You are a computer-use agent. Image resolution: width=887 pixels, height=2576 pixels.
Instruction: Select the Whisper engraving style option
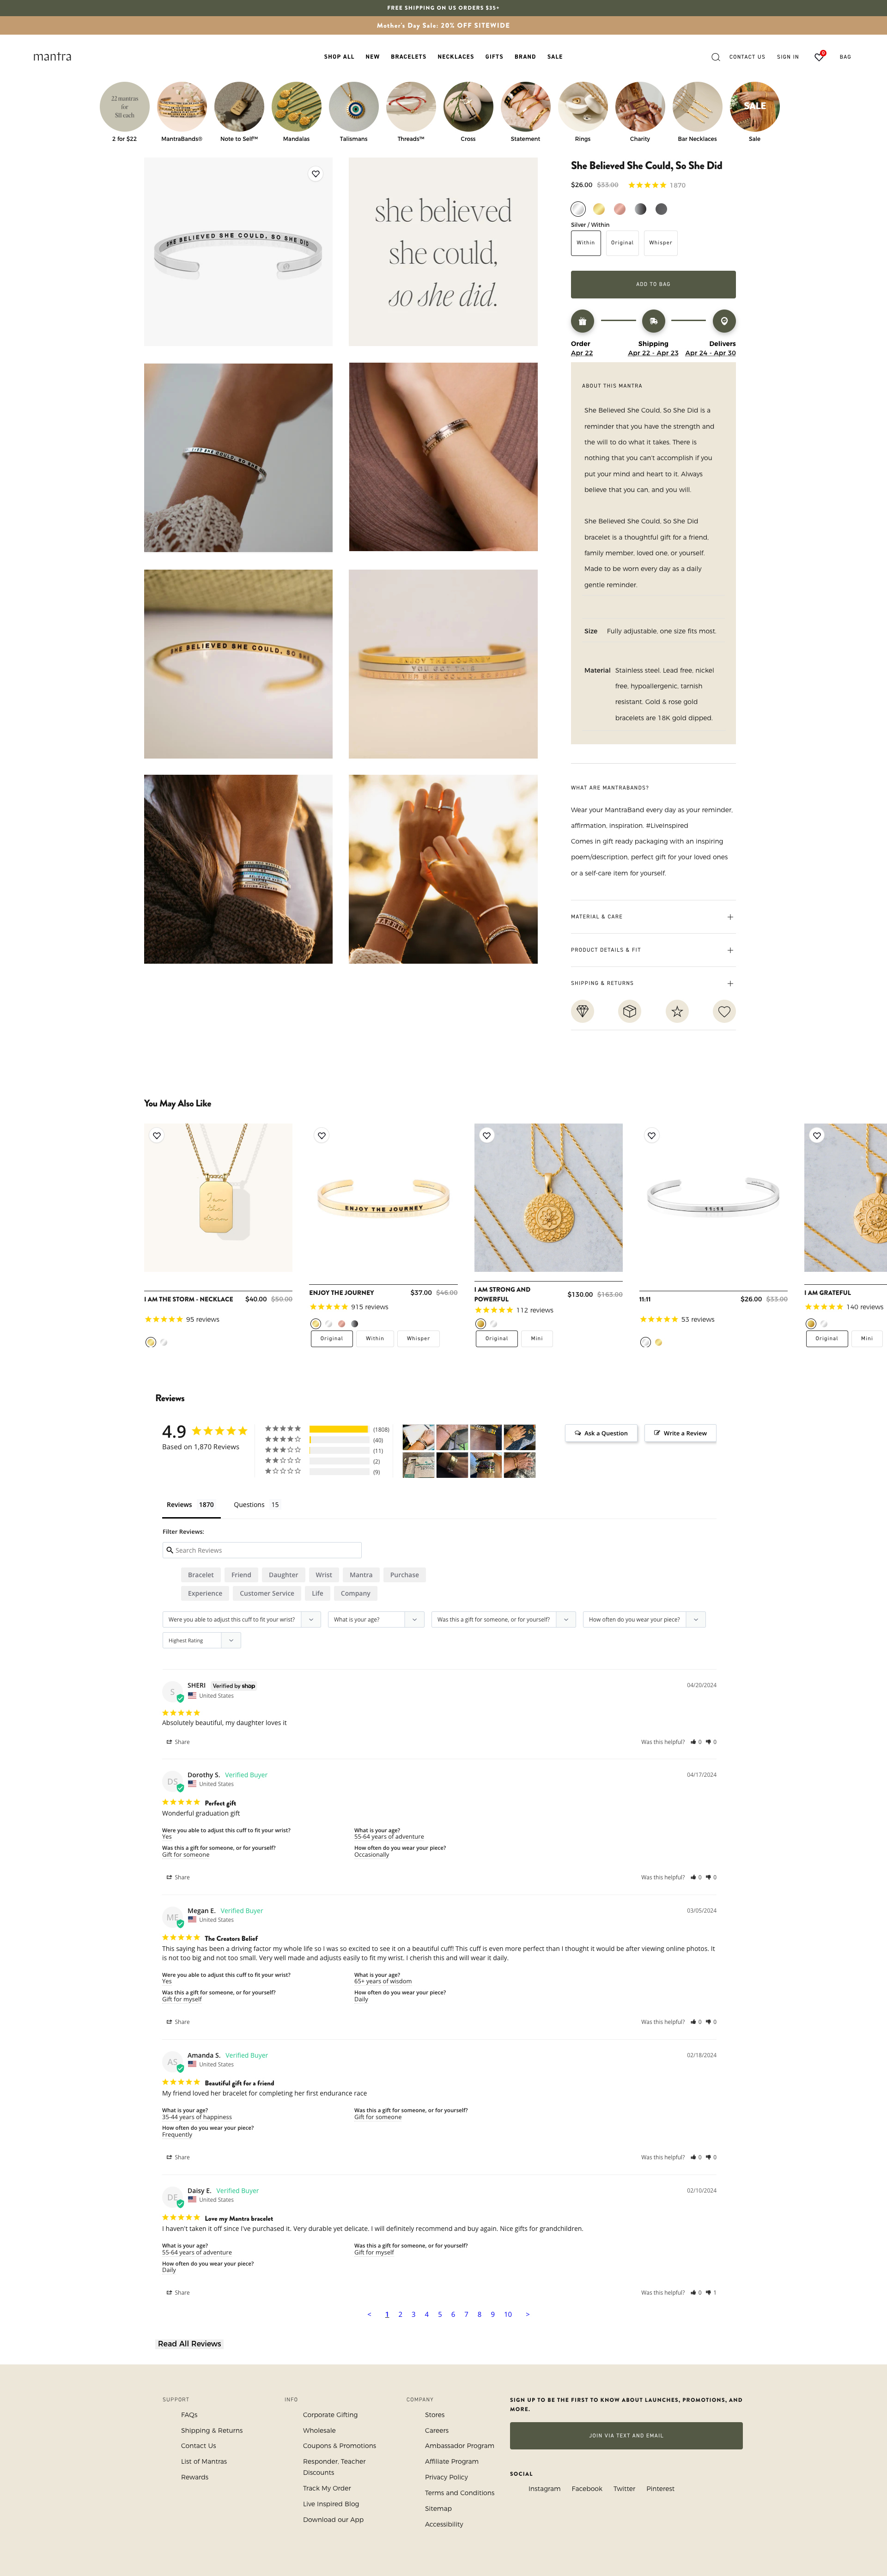click(660, 243)
